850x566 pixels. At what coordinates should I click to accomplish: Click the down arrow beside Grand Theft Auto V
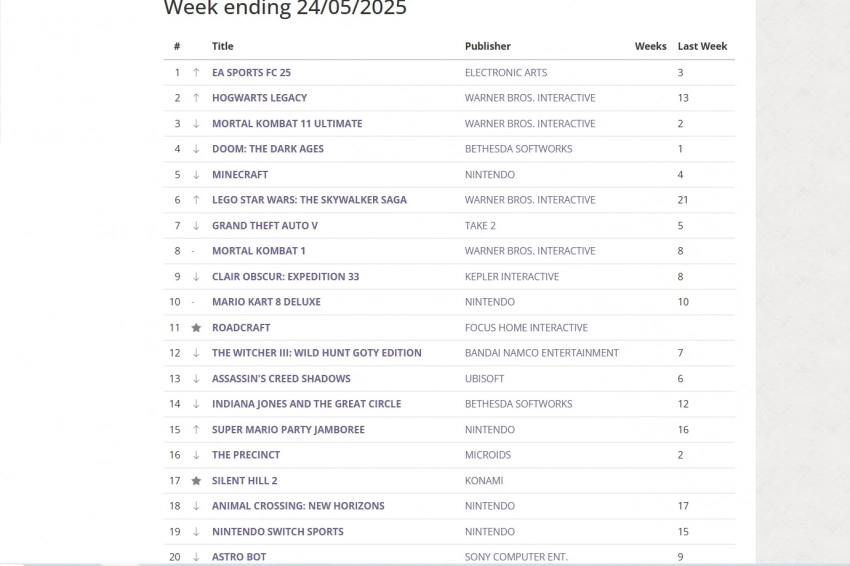coord(196,226)
